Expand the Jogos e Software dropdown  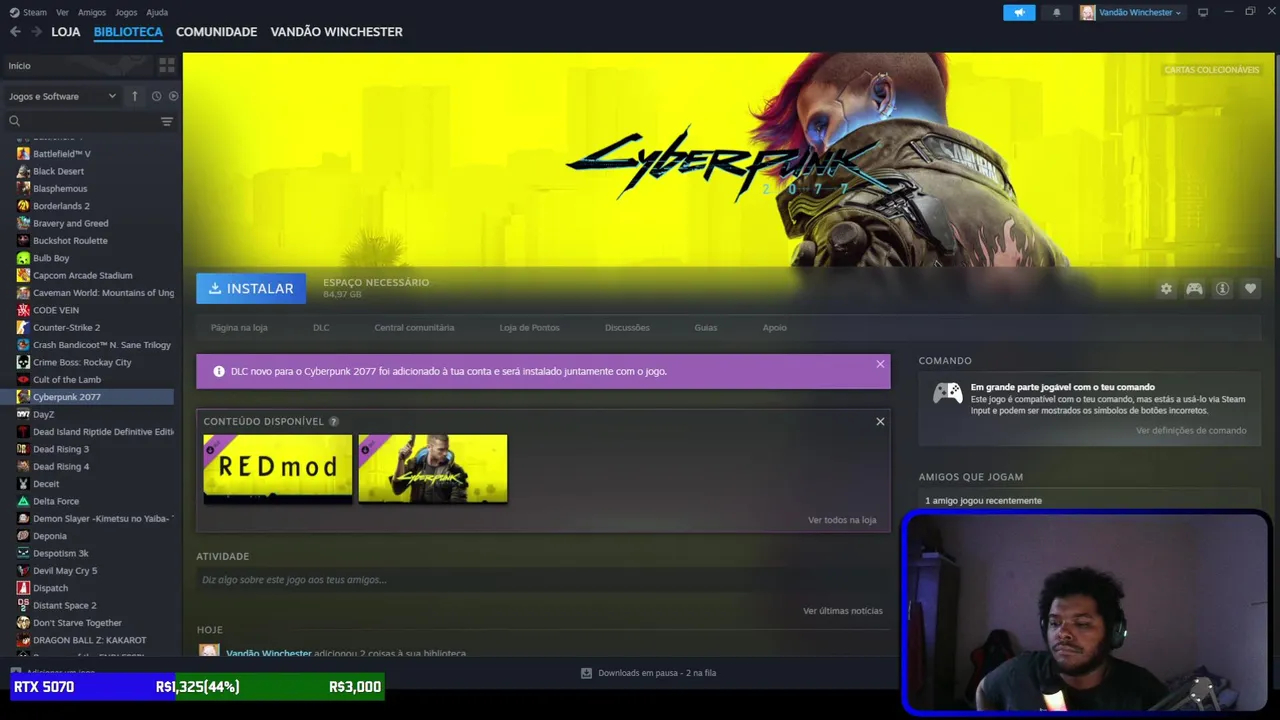(x=63, y=96)
